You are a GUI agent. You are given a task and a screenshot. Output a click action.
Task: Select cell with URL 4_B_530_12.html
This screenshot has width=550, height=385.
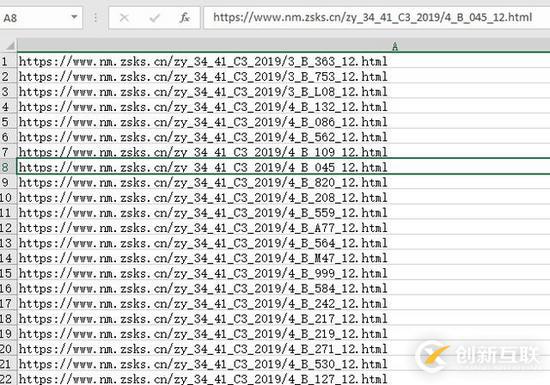click(283, 364)
